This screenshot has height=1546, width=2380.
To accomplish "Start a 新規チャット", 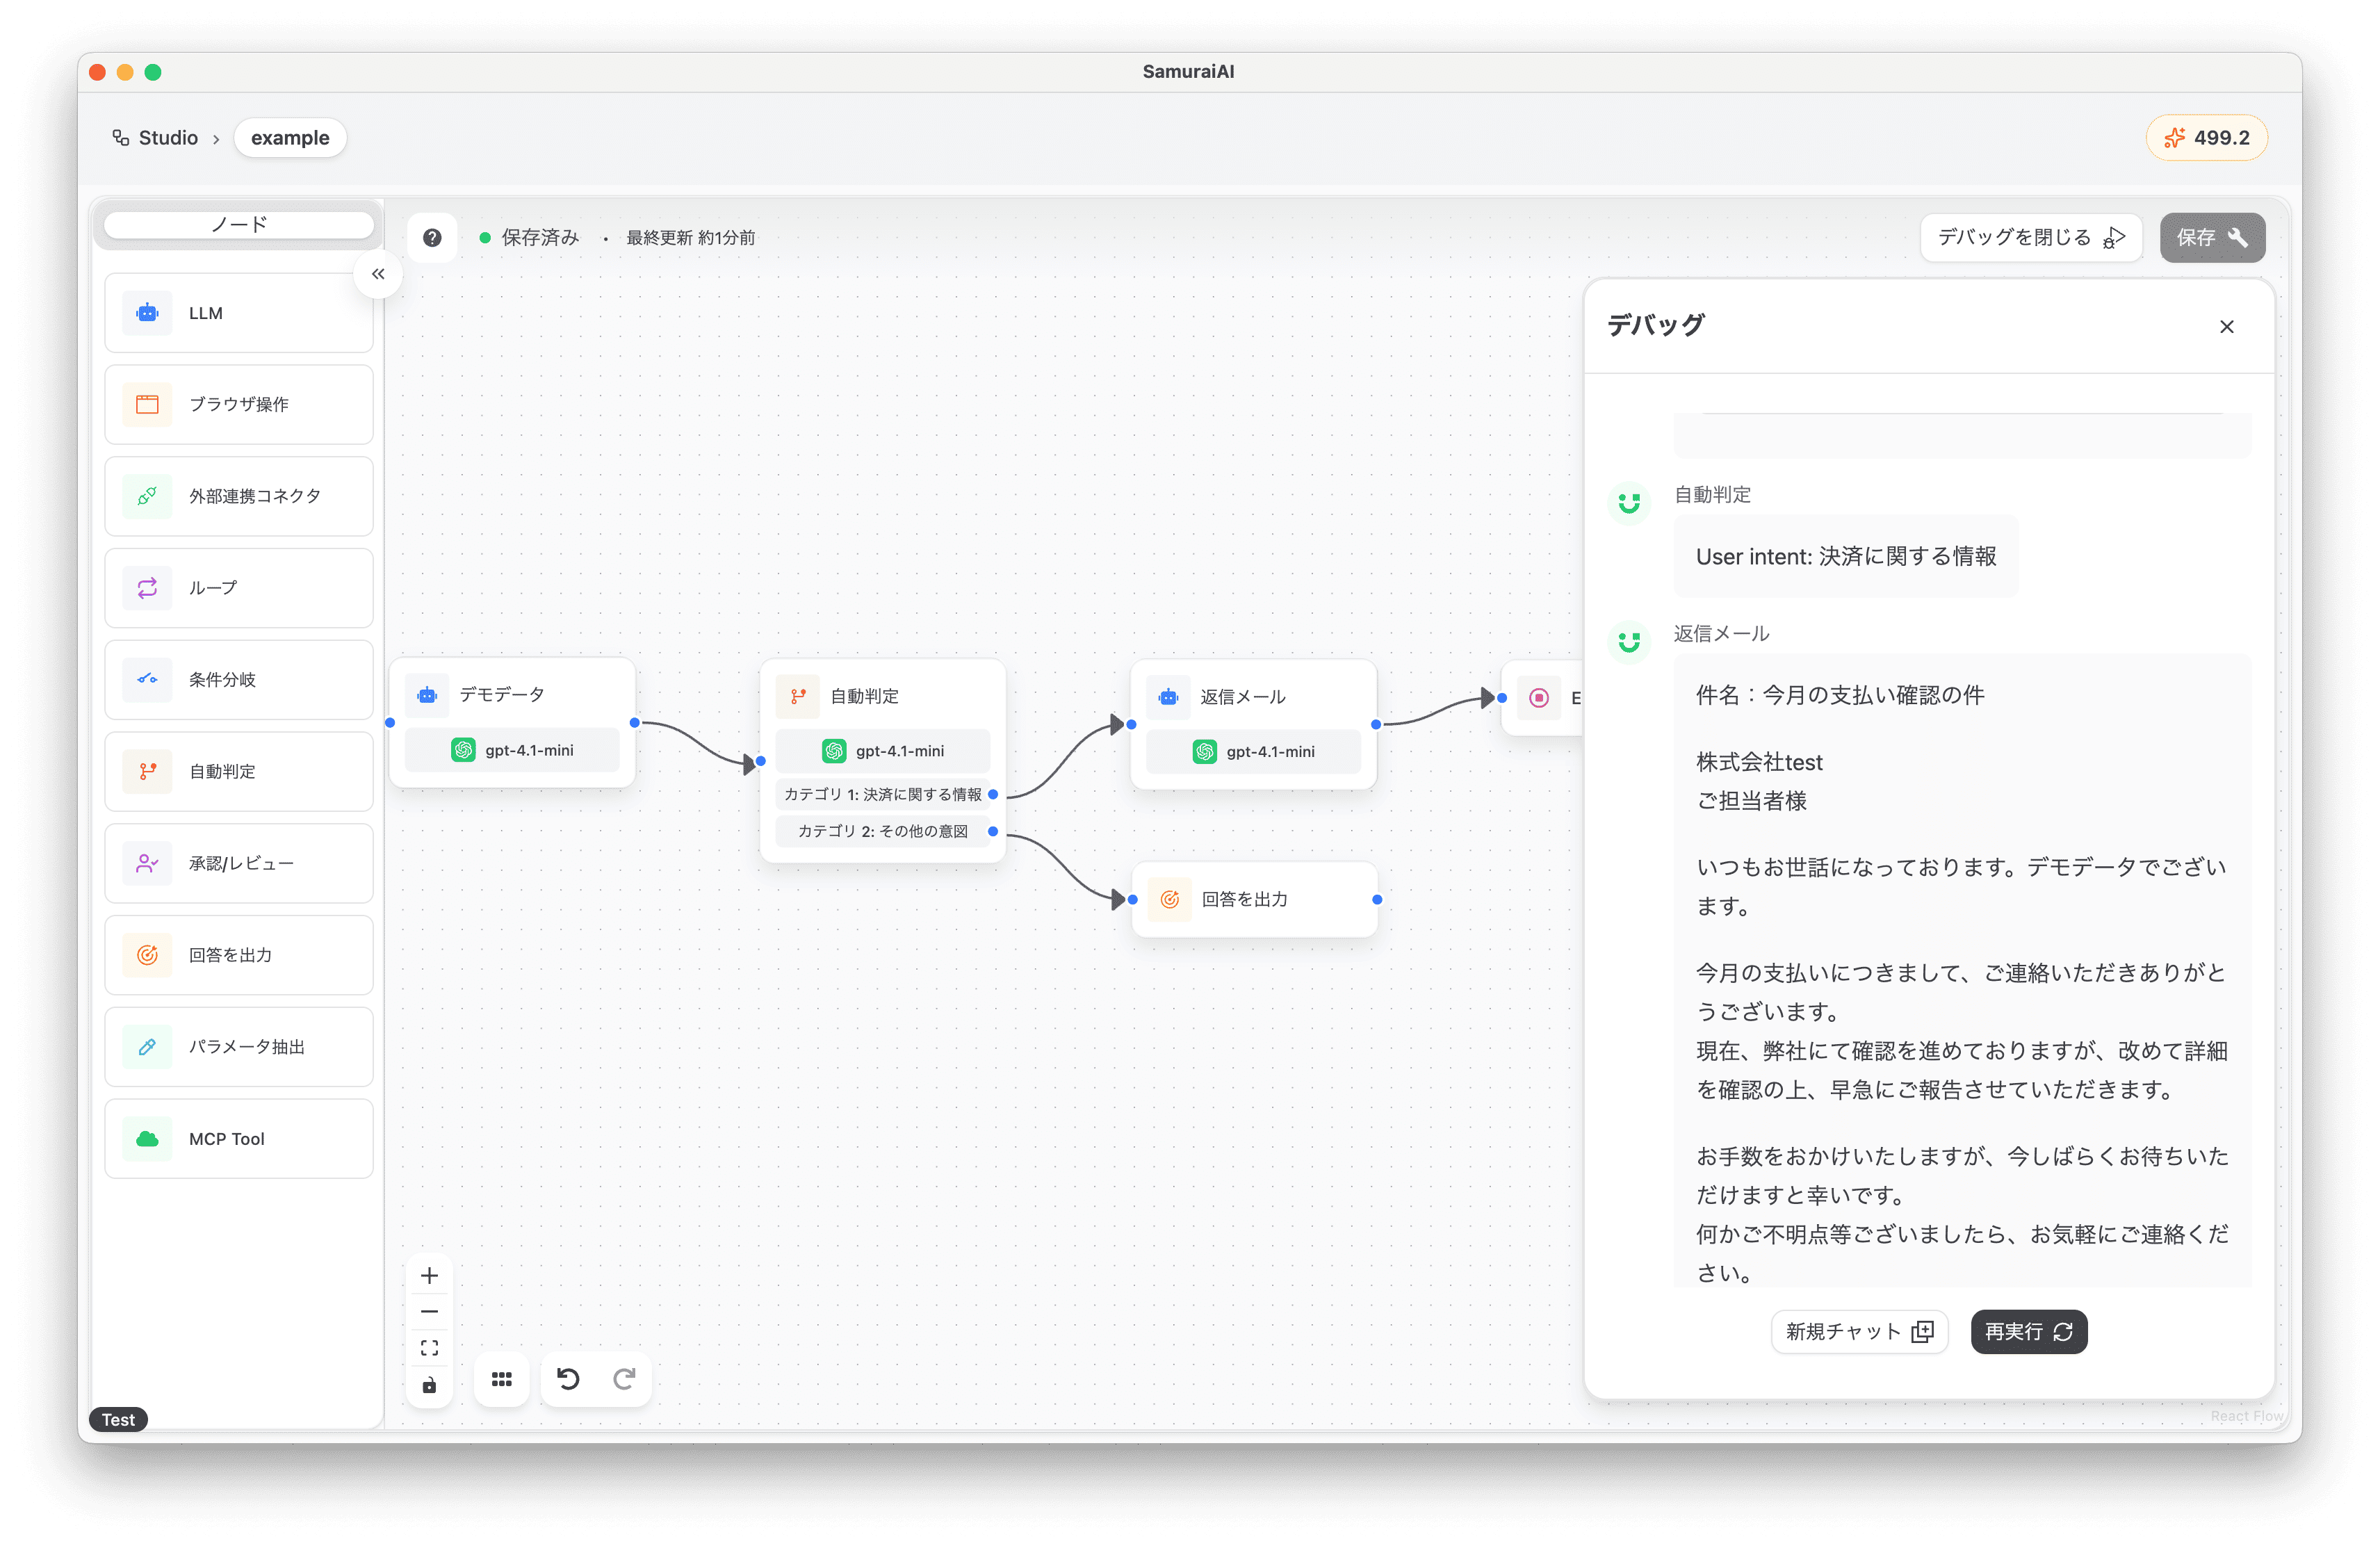I will pyautogui.click(x=1859, y=1332).
